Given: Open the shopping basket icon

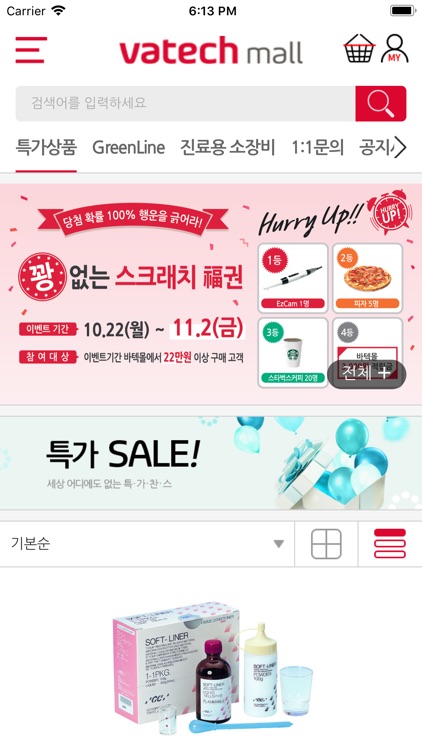Looking at the screenshot, I should (x=359, y=48).
